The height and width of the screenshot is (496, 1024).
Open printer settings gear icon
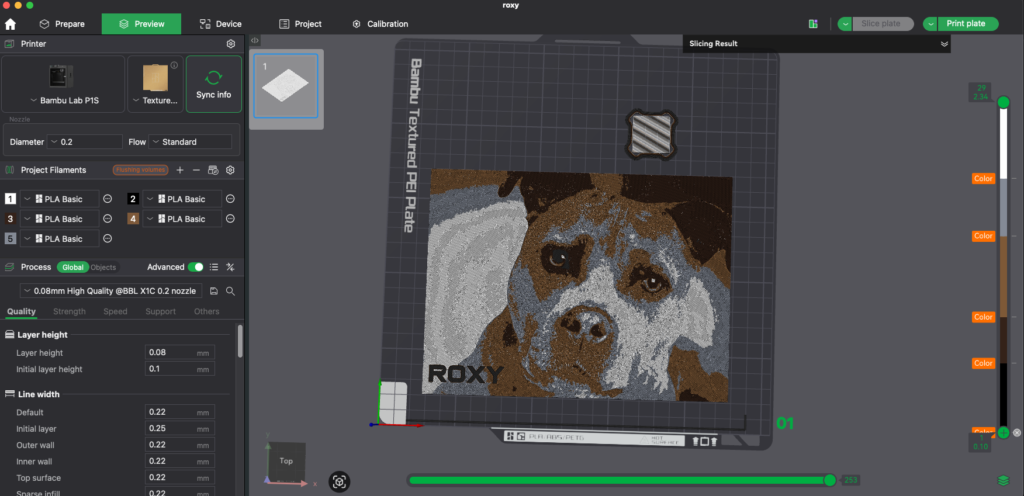231,44
